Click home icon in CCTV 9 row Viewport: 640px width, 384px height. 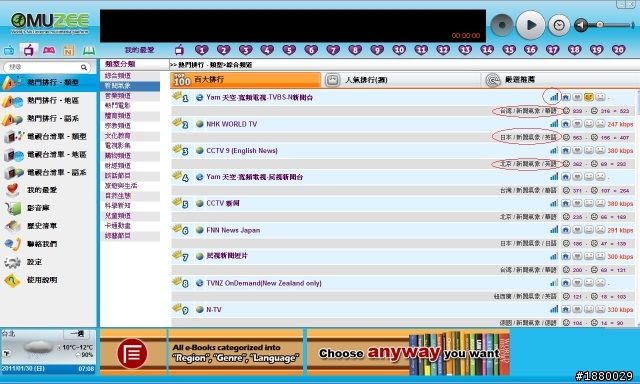(566, 150)
